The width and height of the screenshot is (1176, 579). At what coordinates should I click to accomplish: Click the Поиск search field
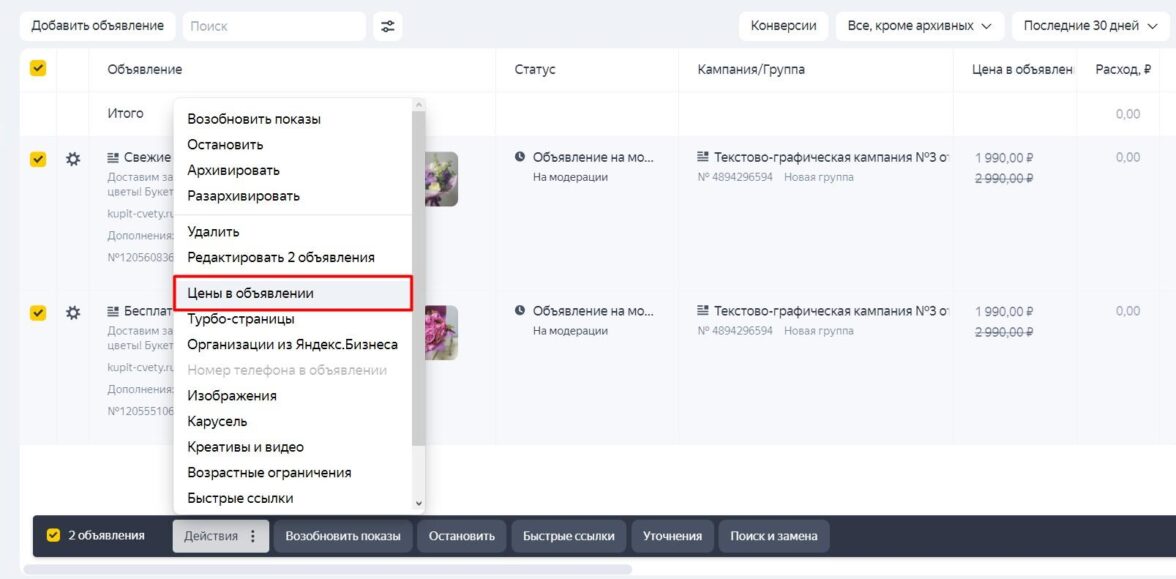pos(273,26)
